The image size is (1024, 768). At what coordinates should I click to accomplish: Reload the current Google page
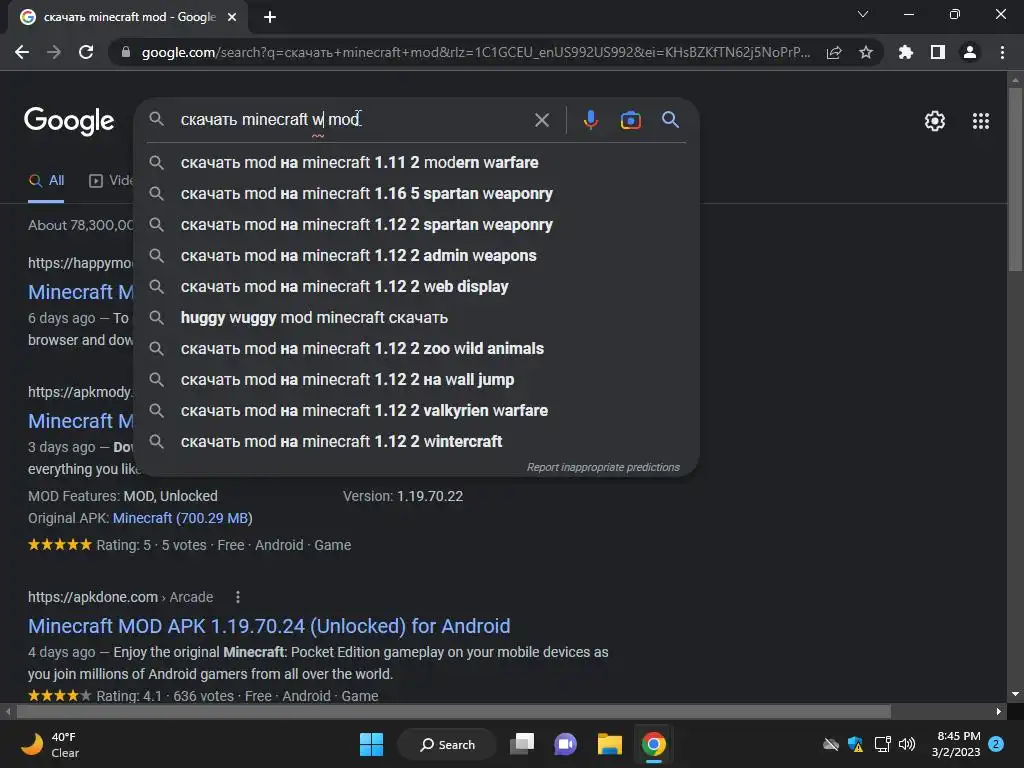86,52
